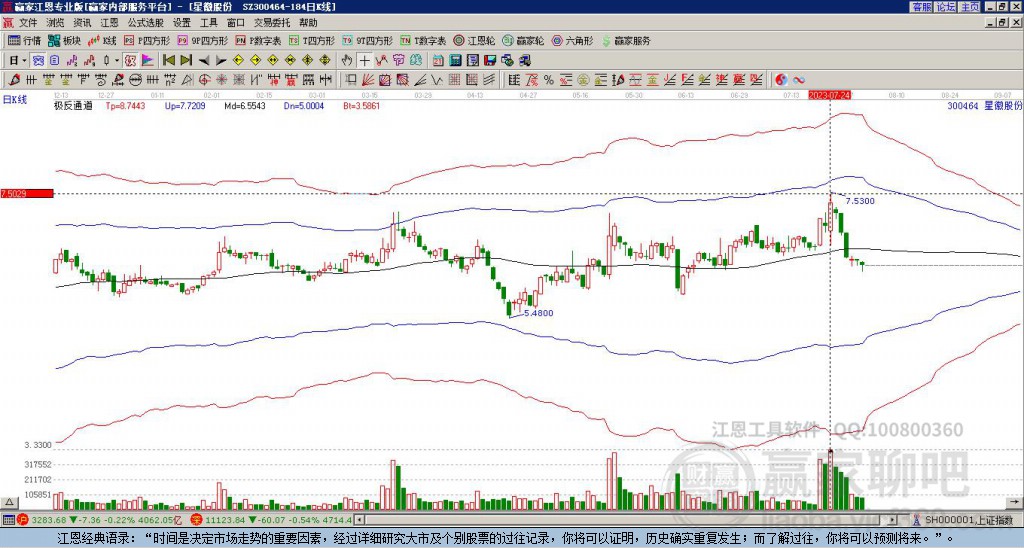Open 赢家服务 from toolbar
Image resolution: width=1024 pixels, height=548 pixels.
pyautogui.click(x=626, y=40)
